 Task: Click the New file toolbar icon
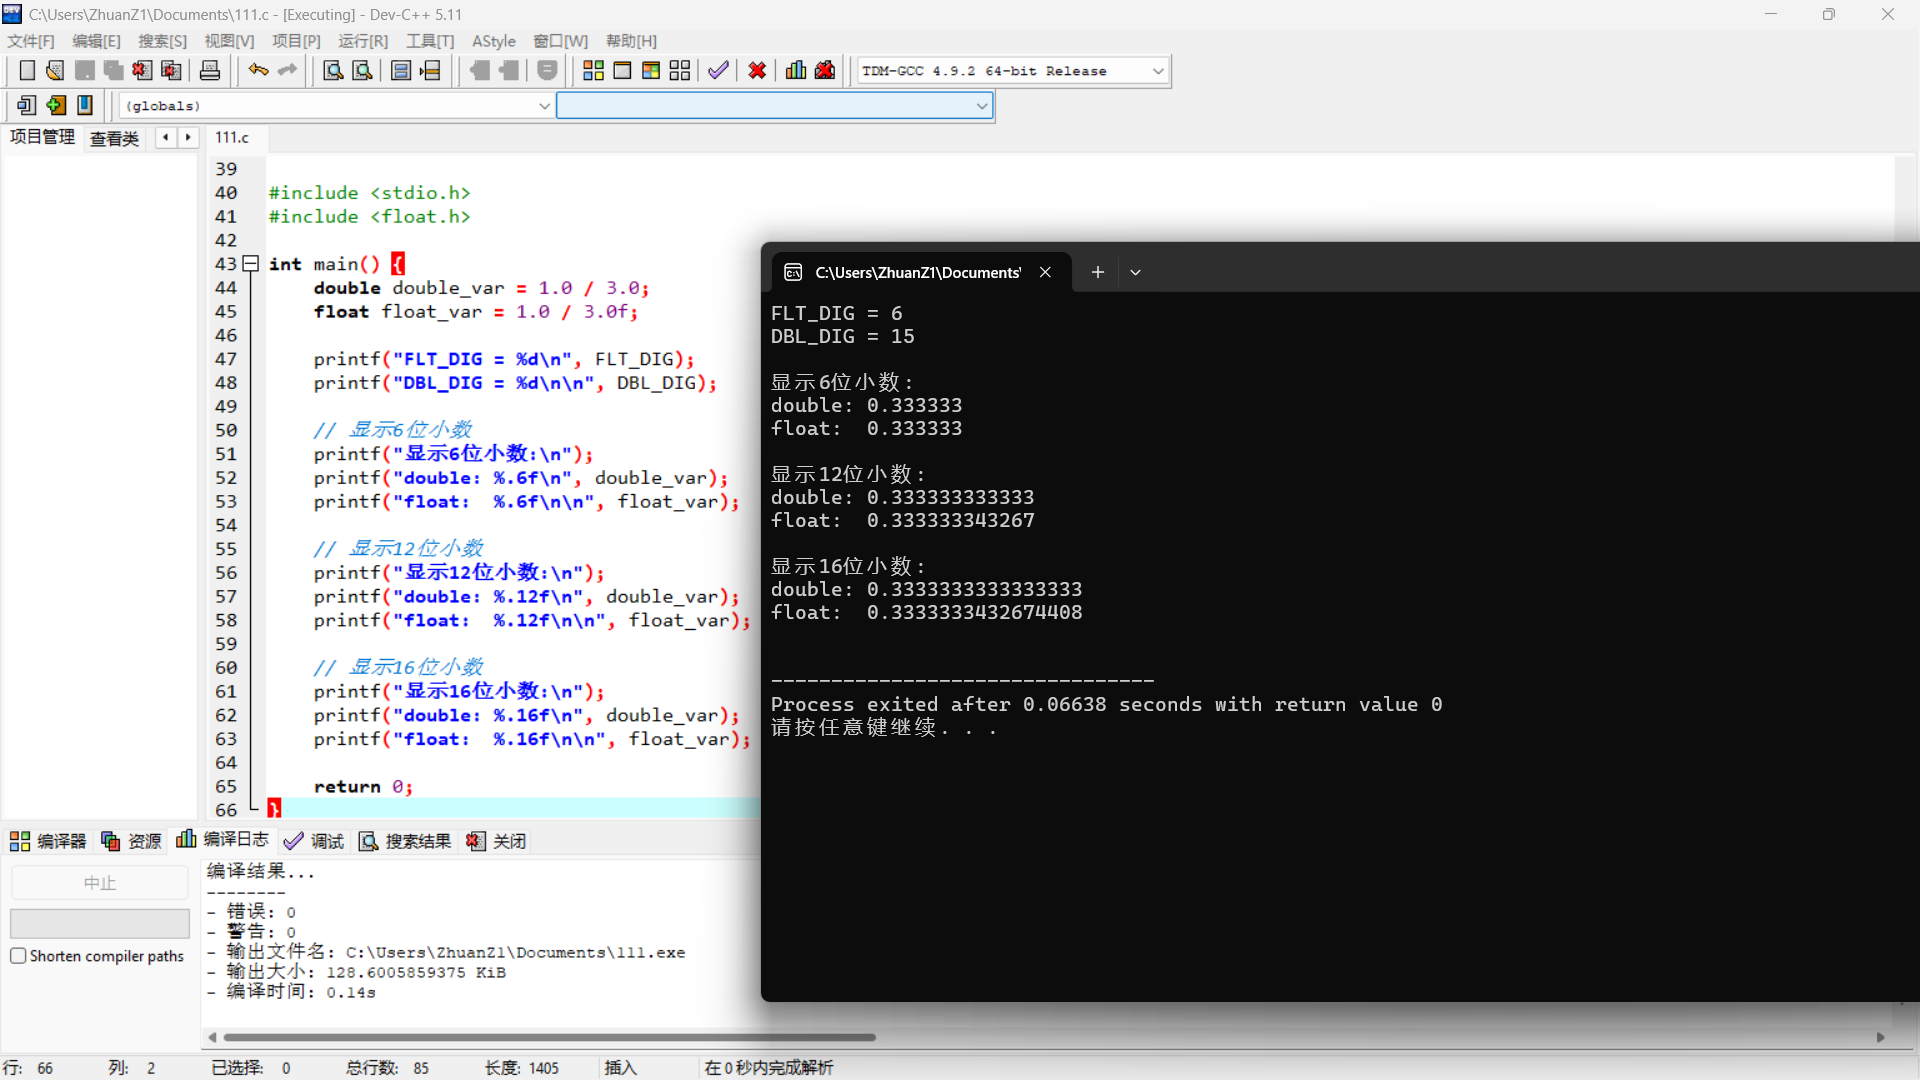[x=27, y=71]
